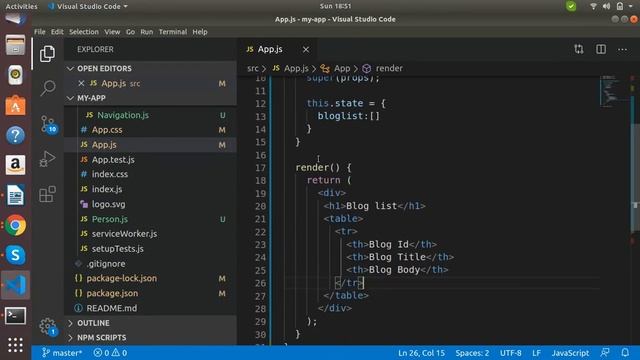Click the notifications bell in status bar

coord(625,353)
